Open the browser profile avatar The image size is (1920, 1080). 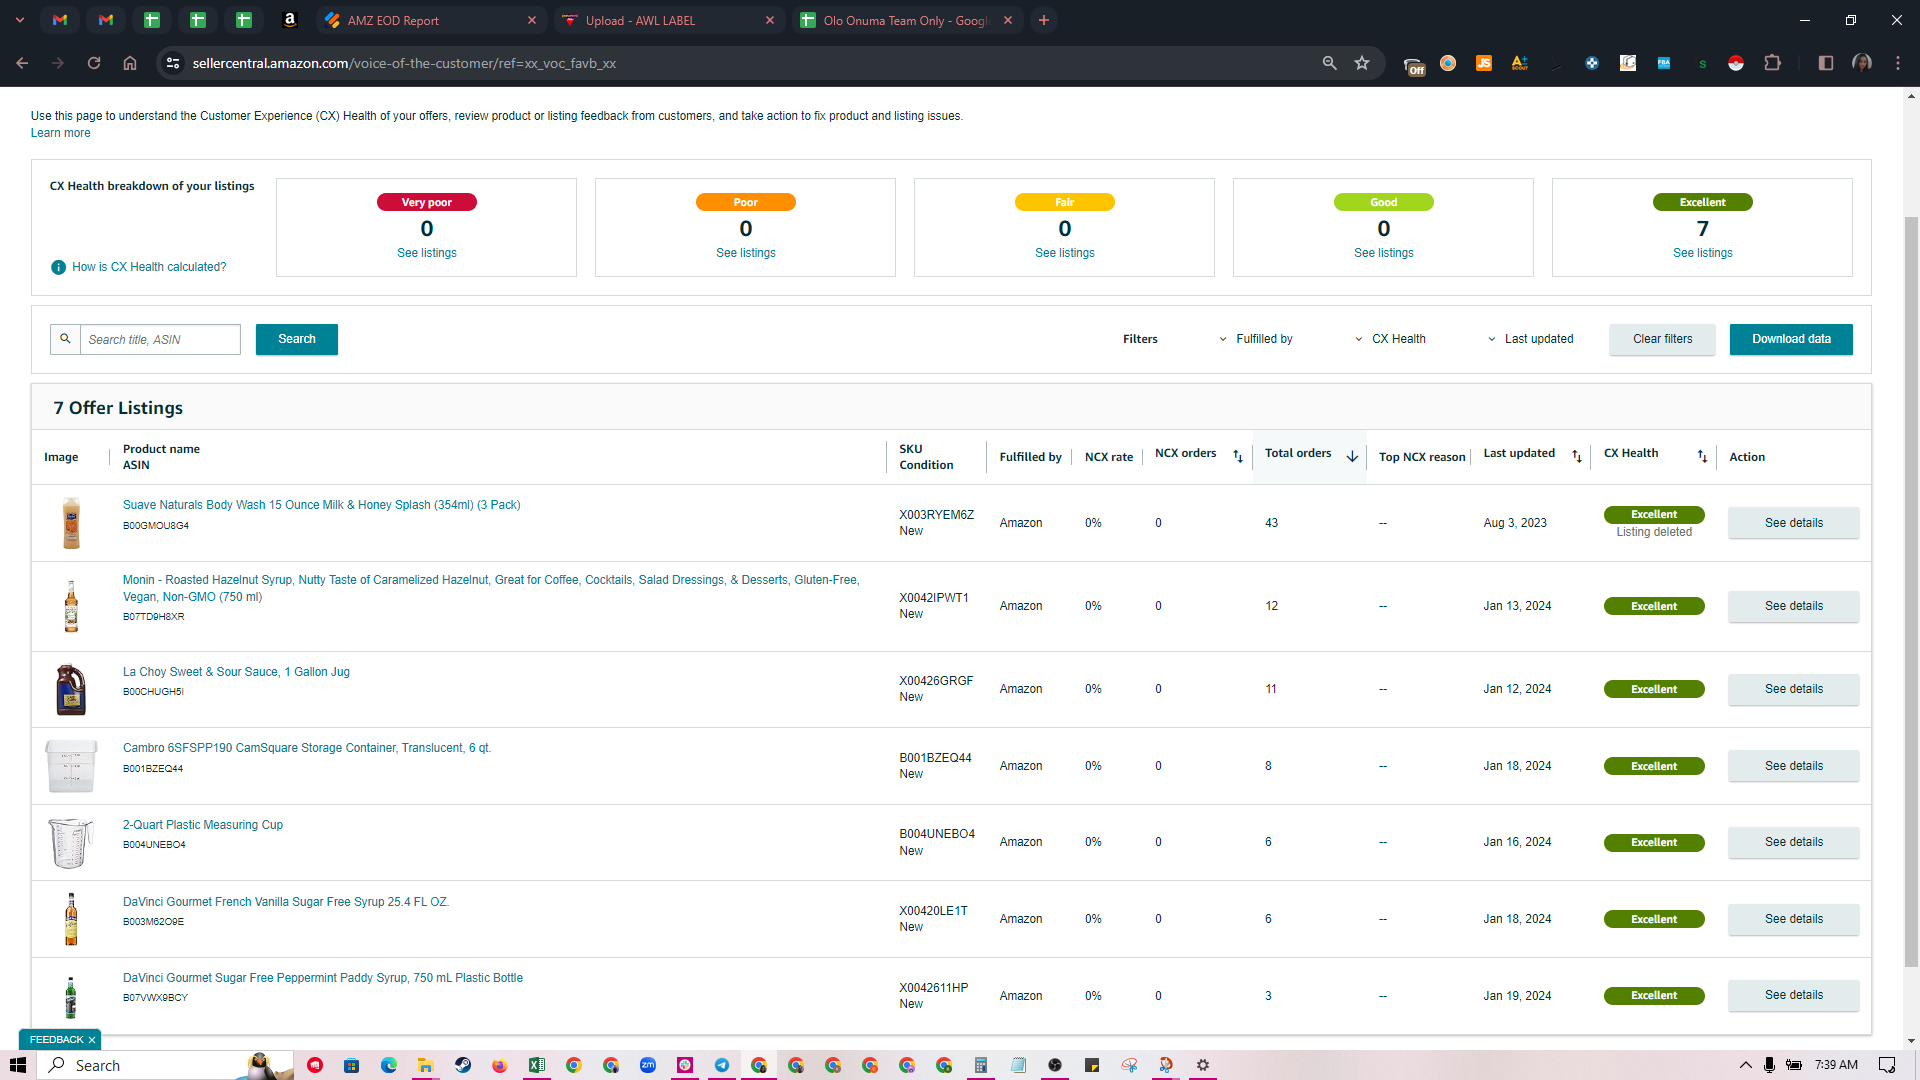1862,63
